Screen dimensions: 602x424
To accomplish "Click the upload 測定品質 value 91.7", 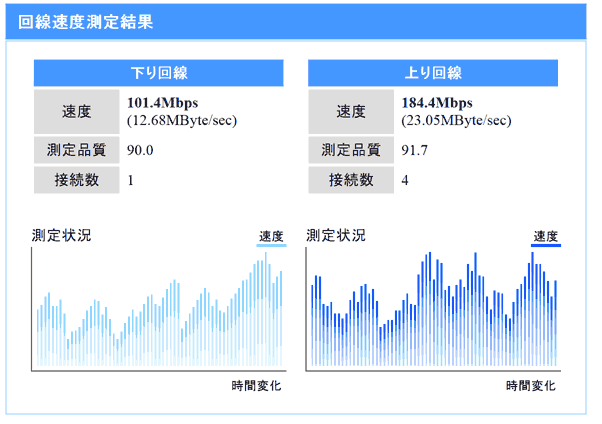I will [x=414, y=150].
